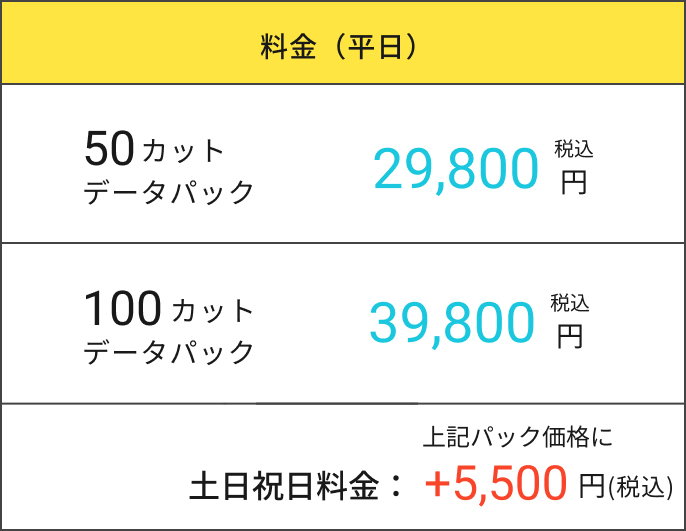Click the red +5,500 surcharge
This screenshot has width=686, height=531.
tap(497, 485)
